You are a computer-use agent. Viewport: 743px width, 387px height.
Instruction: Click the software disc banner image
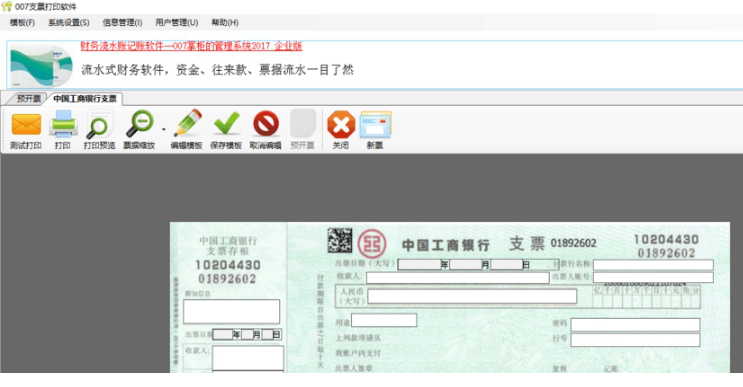42,65
